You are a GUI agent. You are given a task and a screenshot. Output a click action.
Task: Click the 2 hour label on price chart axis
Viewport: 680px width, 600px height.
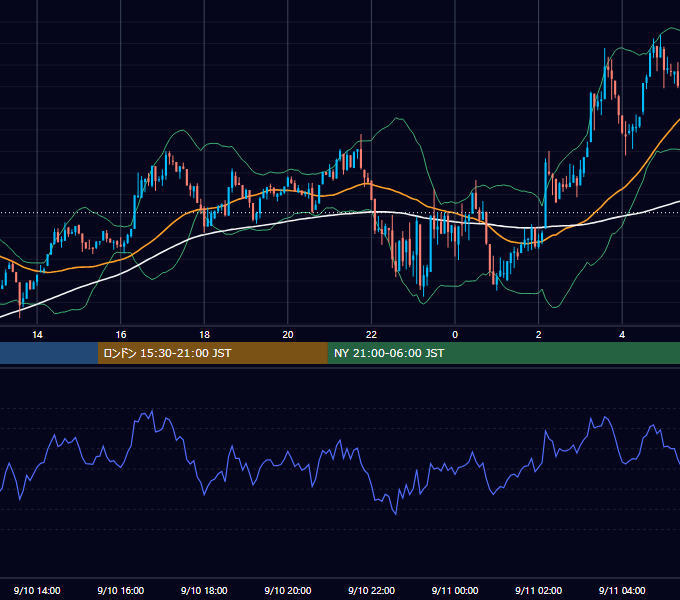tap(539, 335)
